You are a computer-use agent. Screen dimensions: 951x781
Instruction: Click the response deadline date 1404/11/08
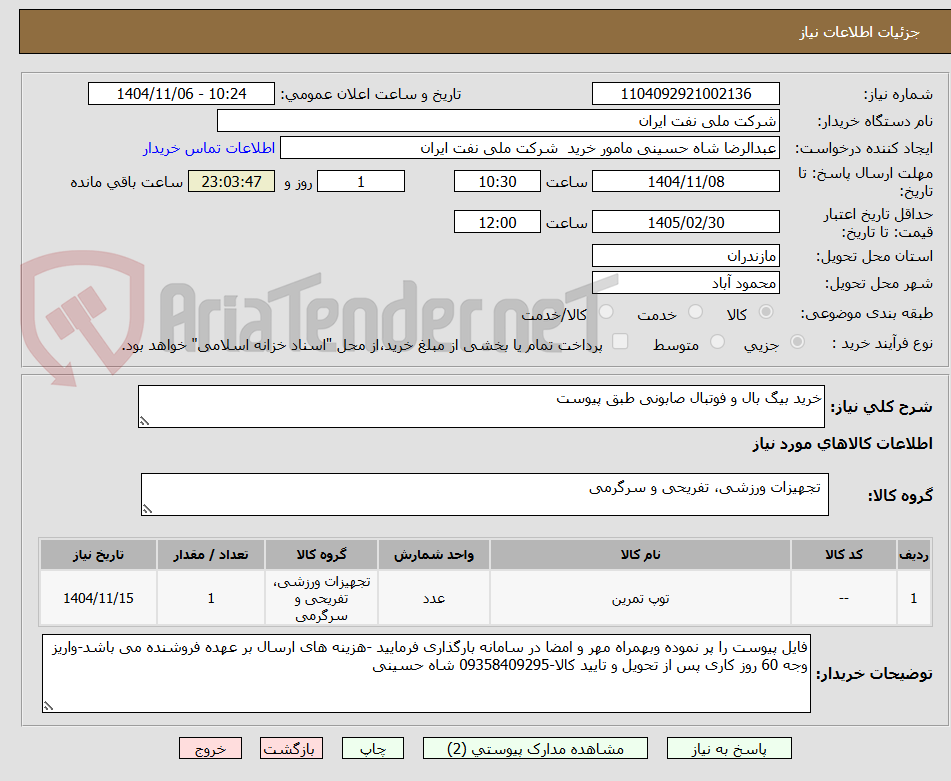pyautogui.click(x=685, y=181)
